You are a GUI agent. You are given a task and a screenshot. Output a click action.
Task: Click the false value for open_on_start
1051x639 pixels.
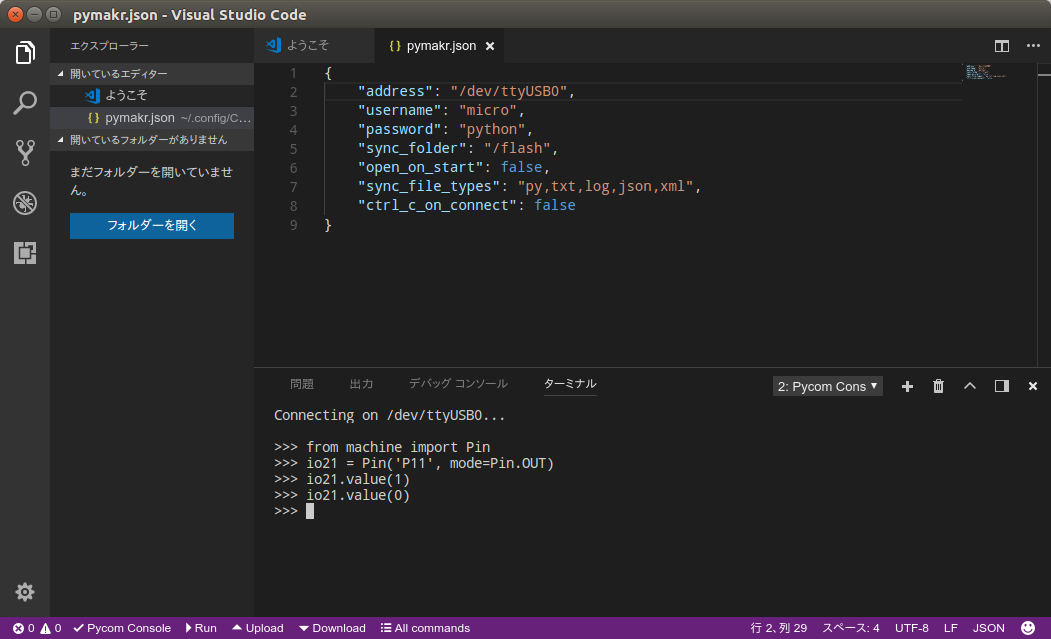[x=521, y=167]
